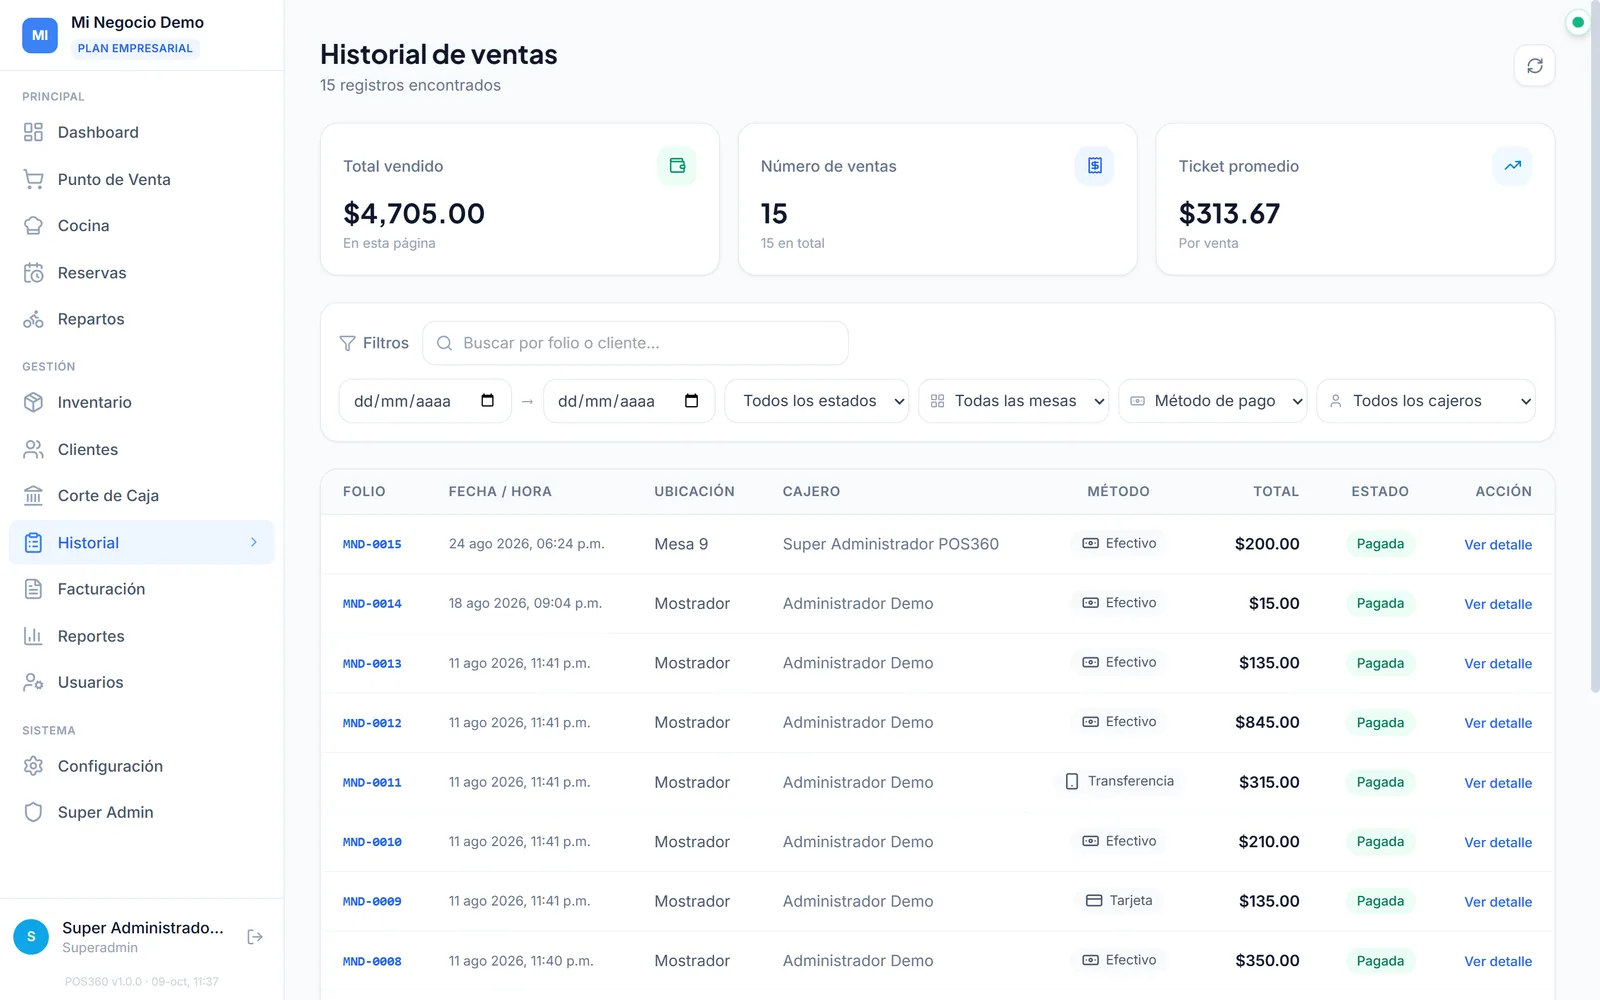Click Pagada status for MND-0014
Viewport: 1600px width, 1000px height.
[x=1380, y=603]
